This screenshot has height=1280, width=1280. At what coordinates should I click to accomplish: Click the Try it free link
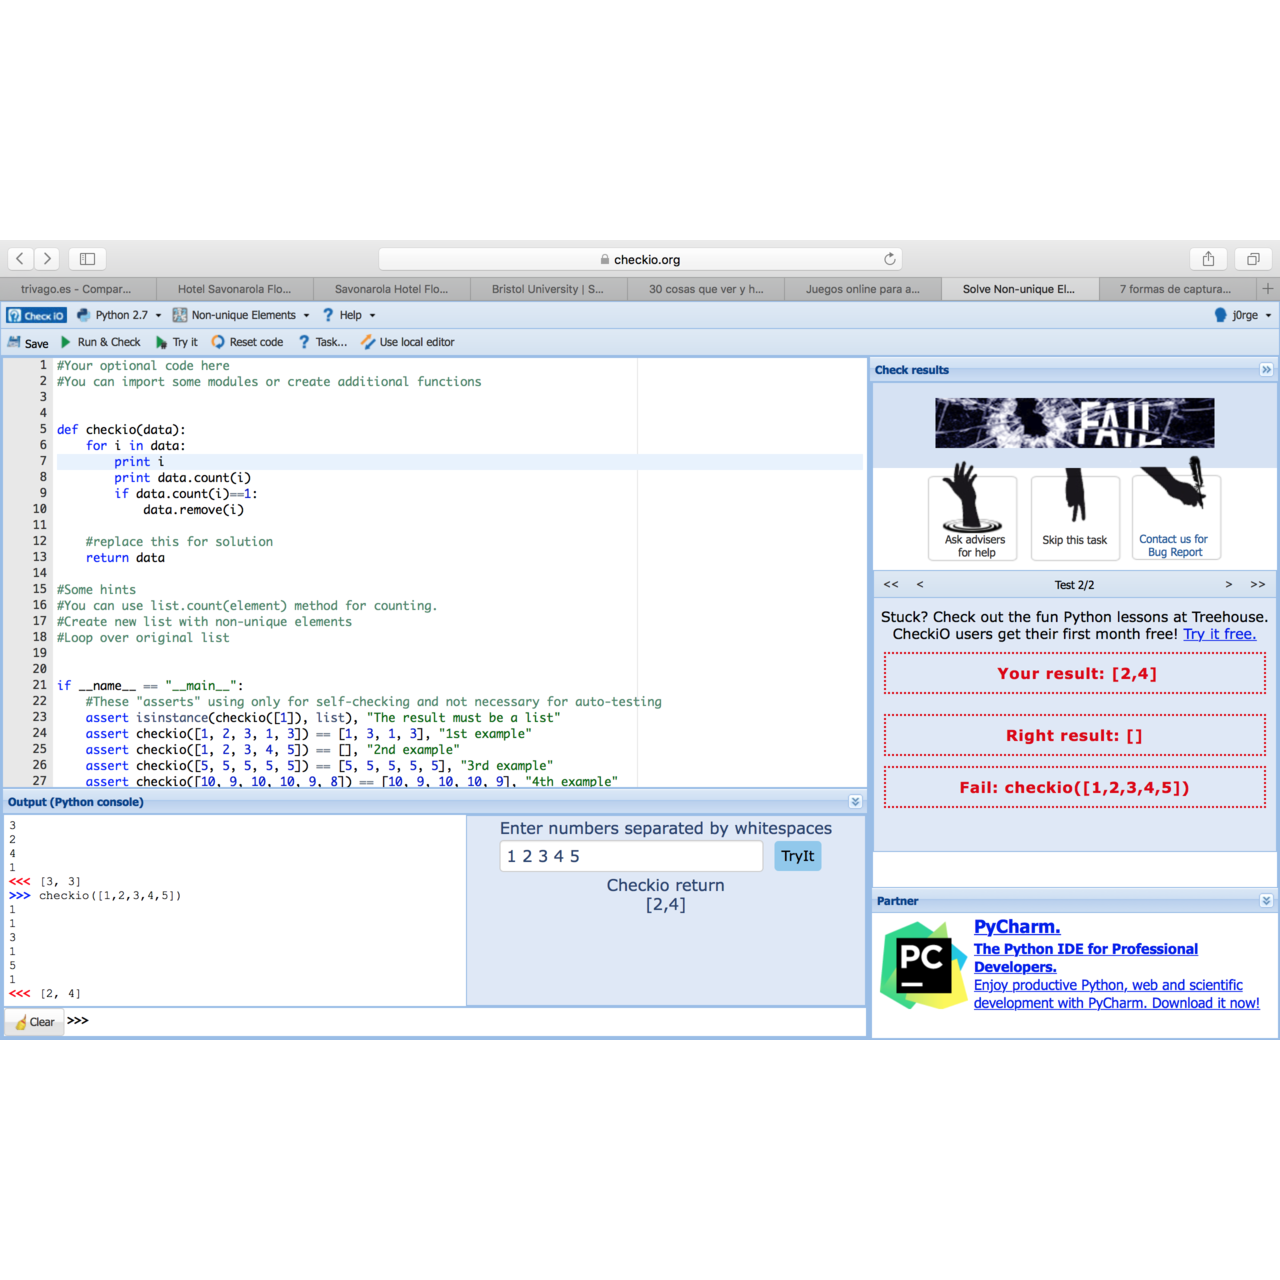point(1219,634)
